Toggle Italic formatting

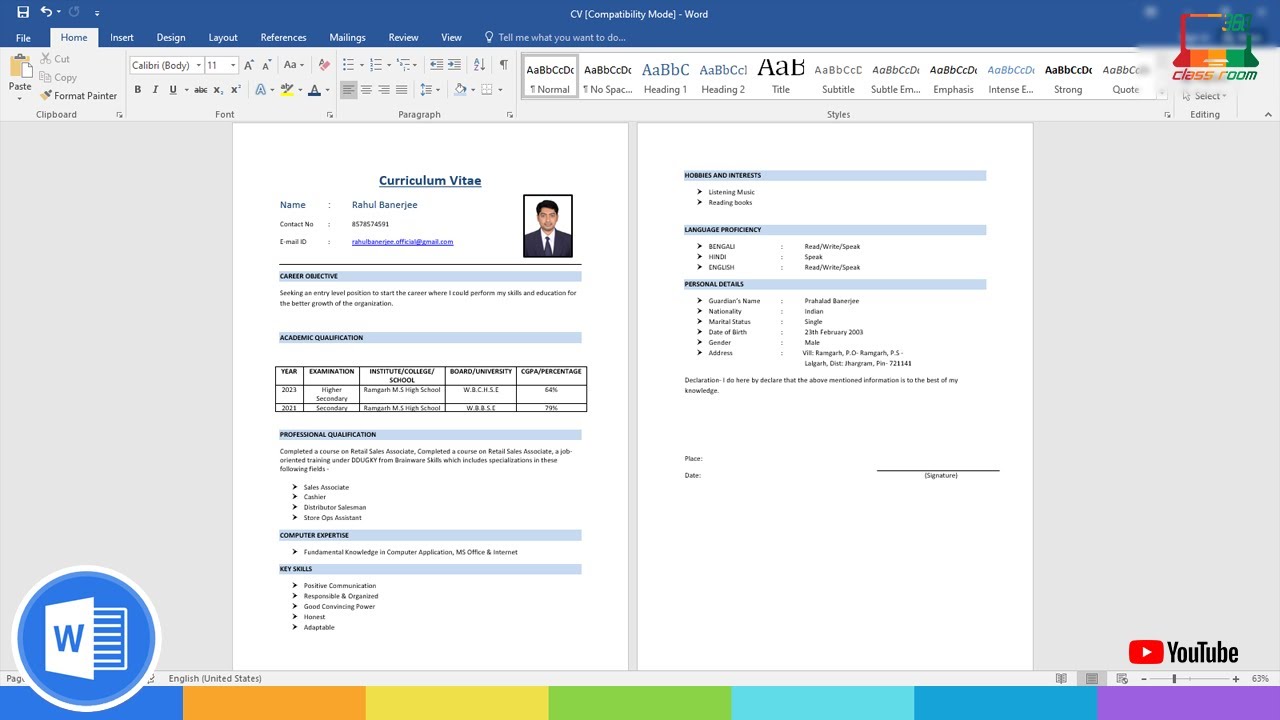(x=155, y=90)
